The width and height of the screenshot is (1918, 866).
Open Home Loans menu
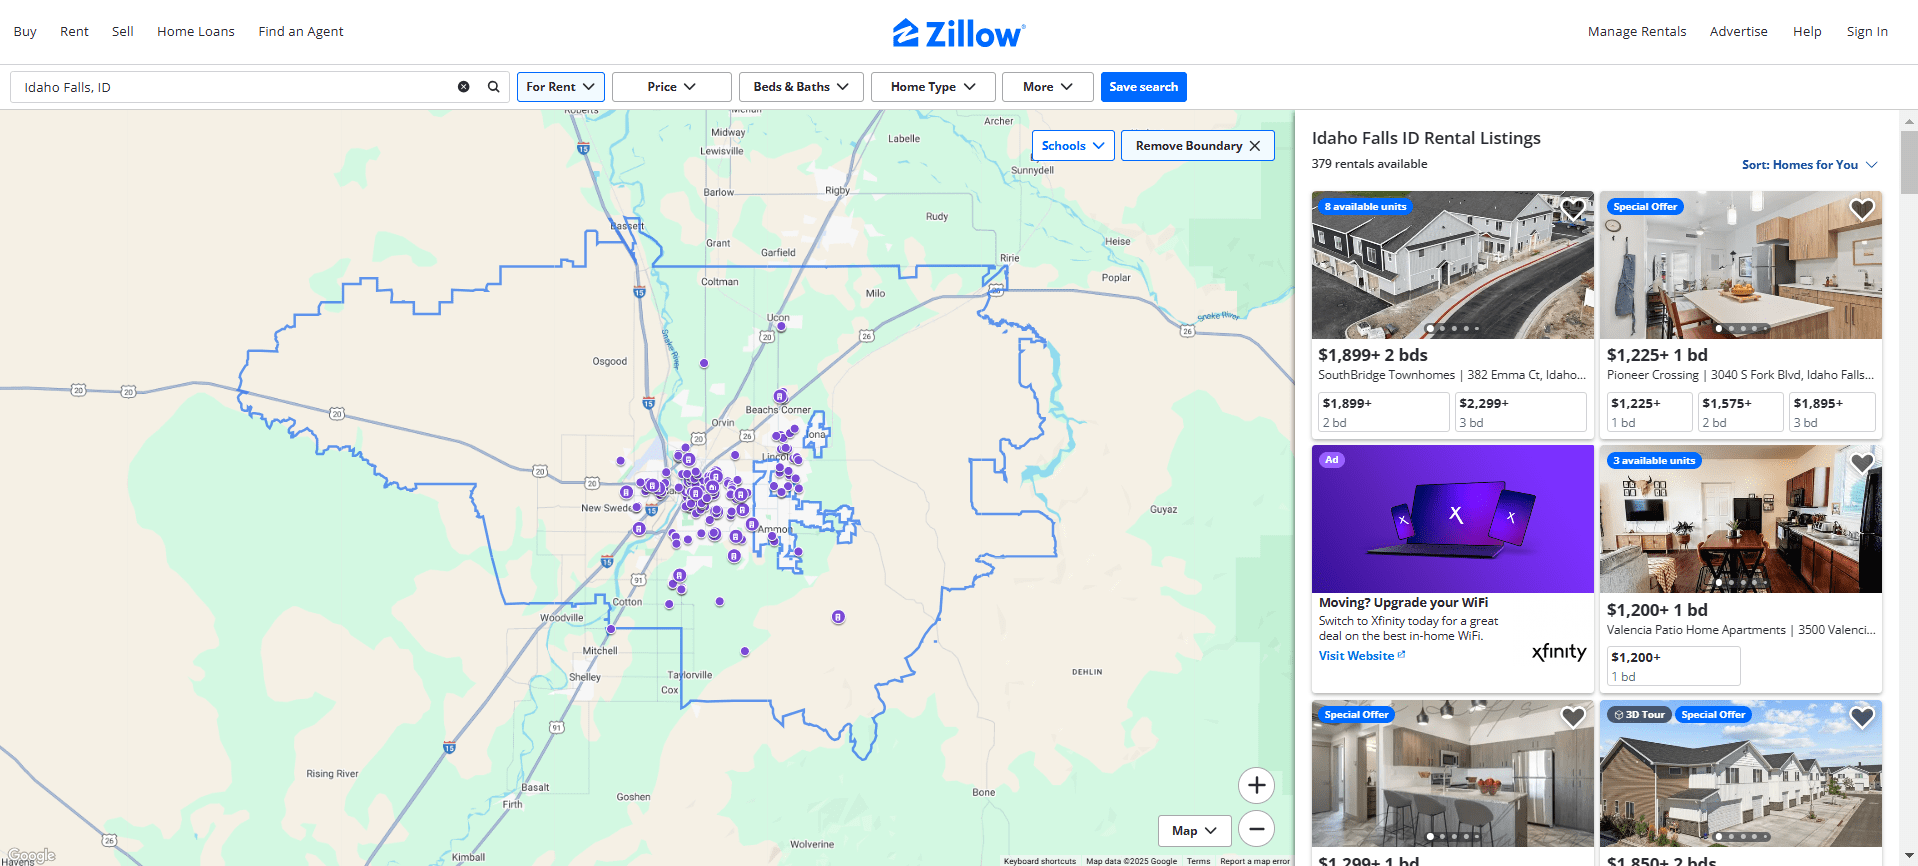click(x=196, y=32)
